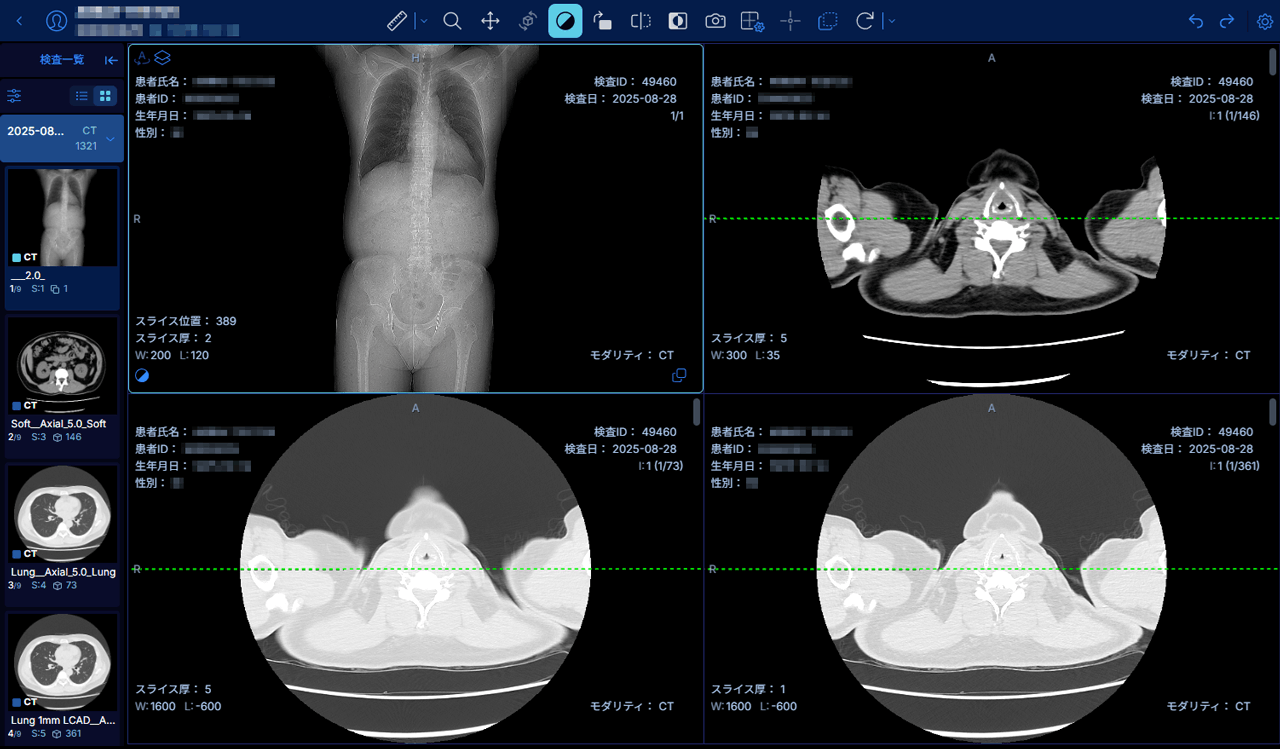Toggle image invert in the toolbar
Viewport: 1280px width, 749px height.
[x=678, y=21]
